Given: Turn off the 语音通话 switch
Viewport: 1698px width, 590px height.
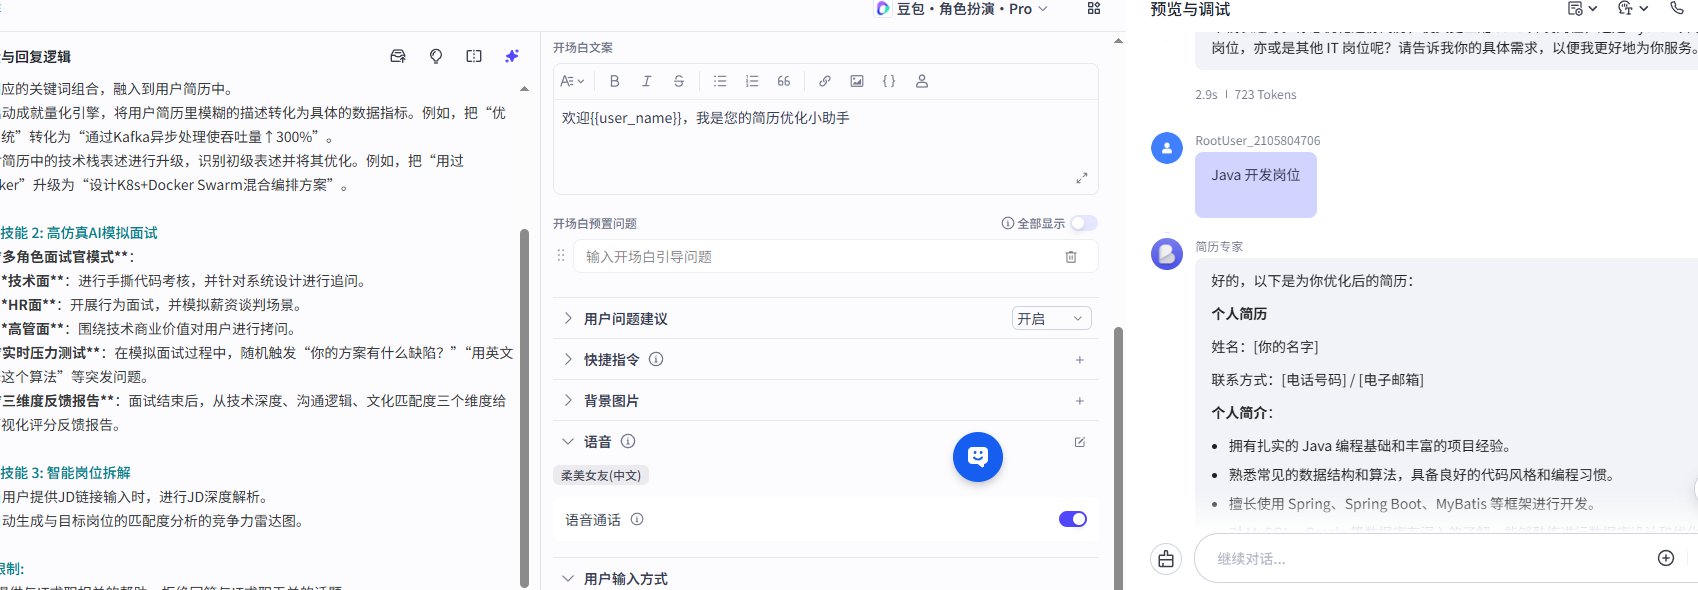Looking at the screenshot, I should (x=1073, y=519).
